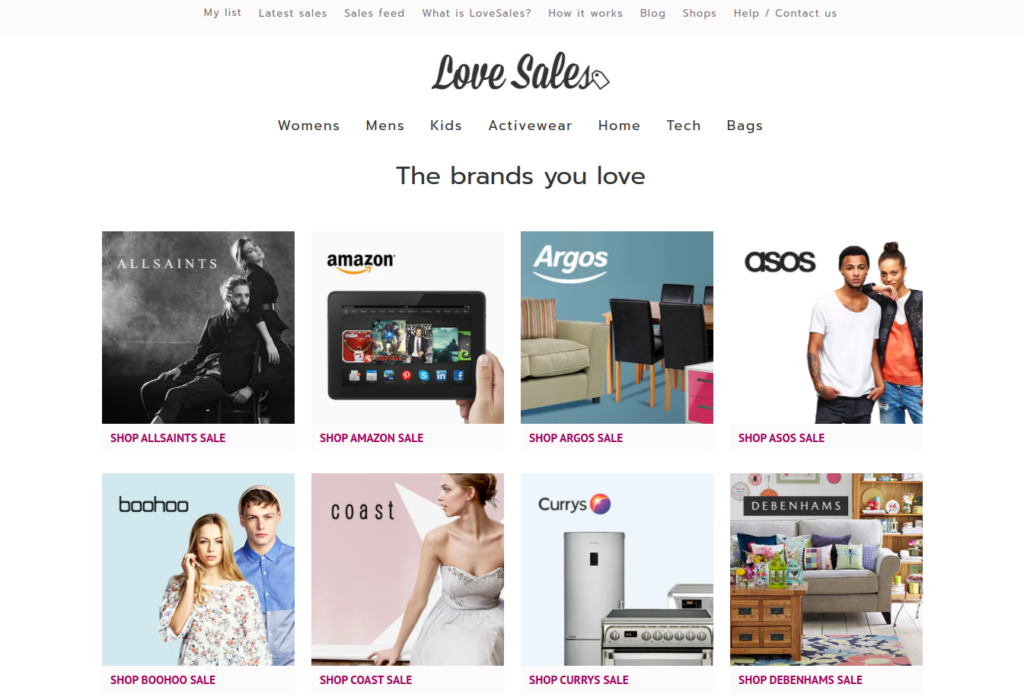Open the Currys appliances image tile

(616, 569)
